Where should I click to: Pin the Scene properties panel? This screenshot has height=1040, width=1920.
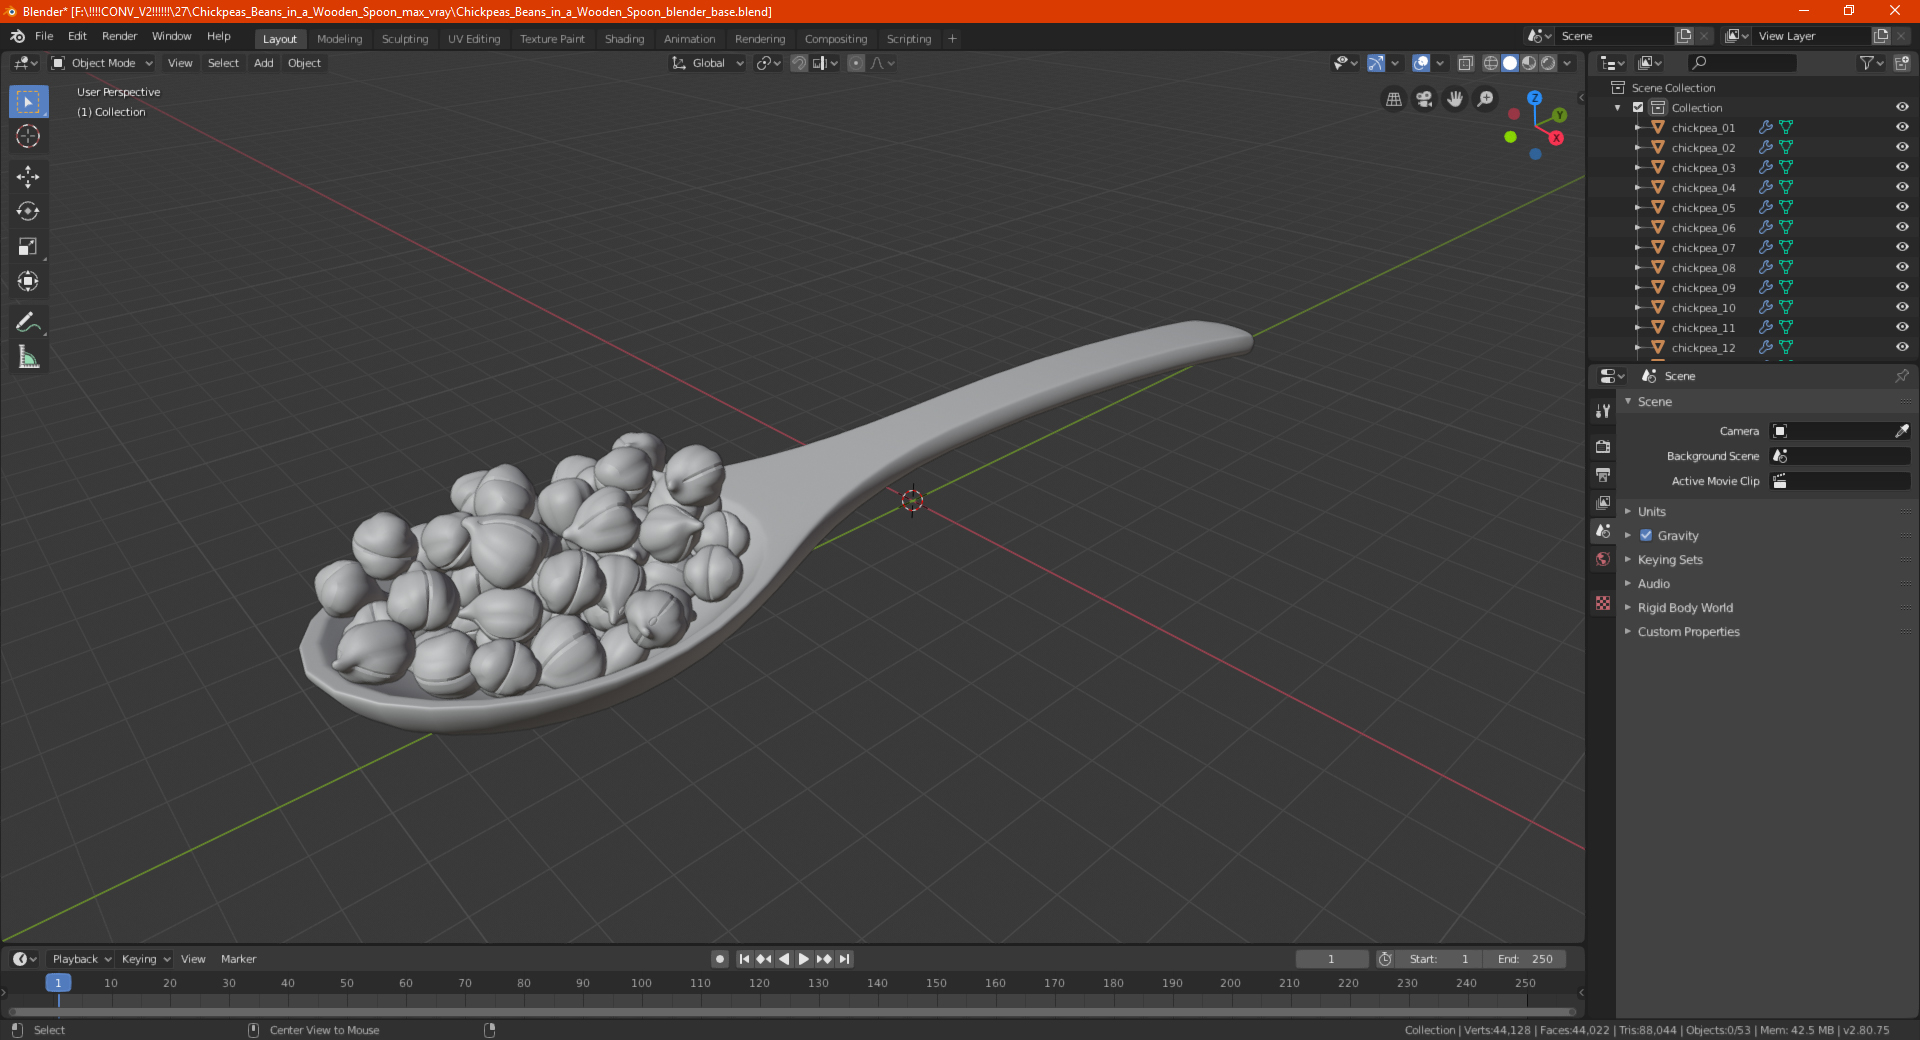click(x=1901, y=376)
